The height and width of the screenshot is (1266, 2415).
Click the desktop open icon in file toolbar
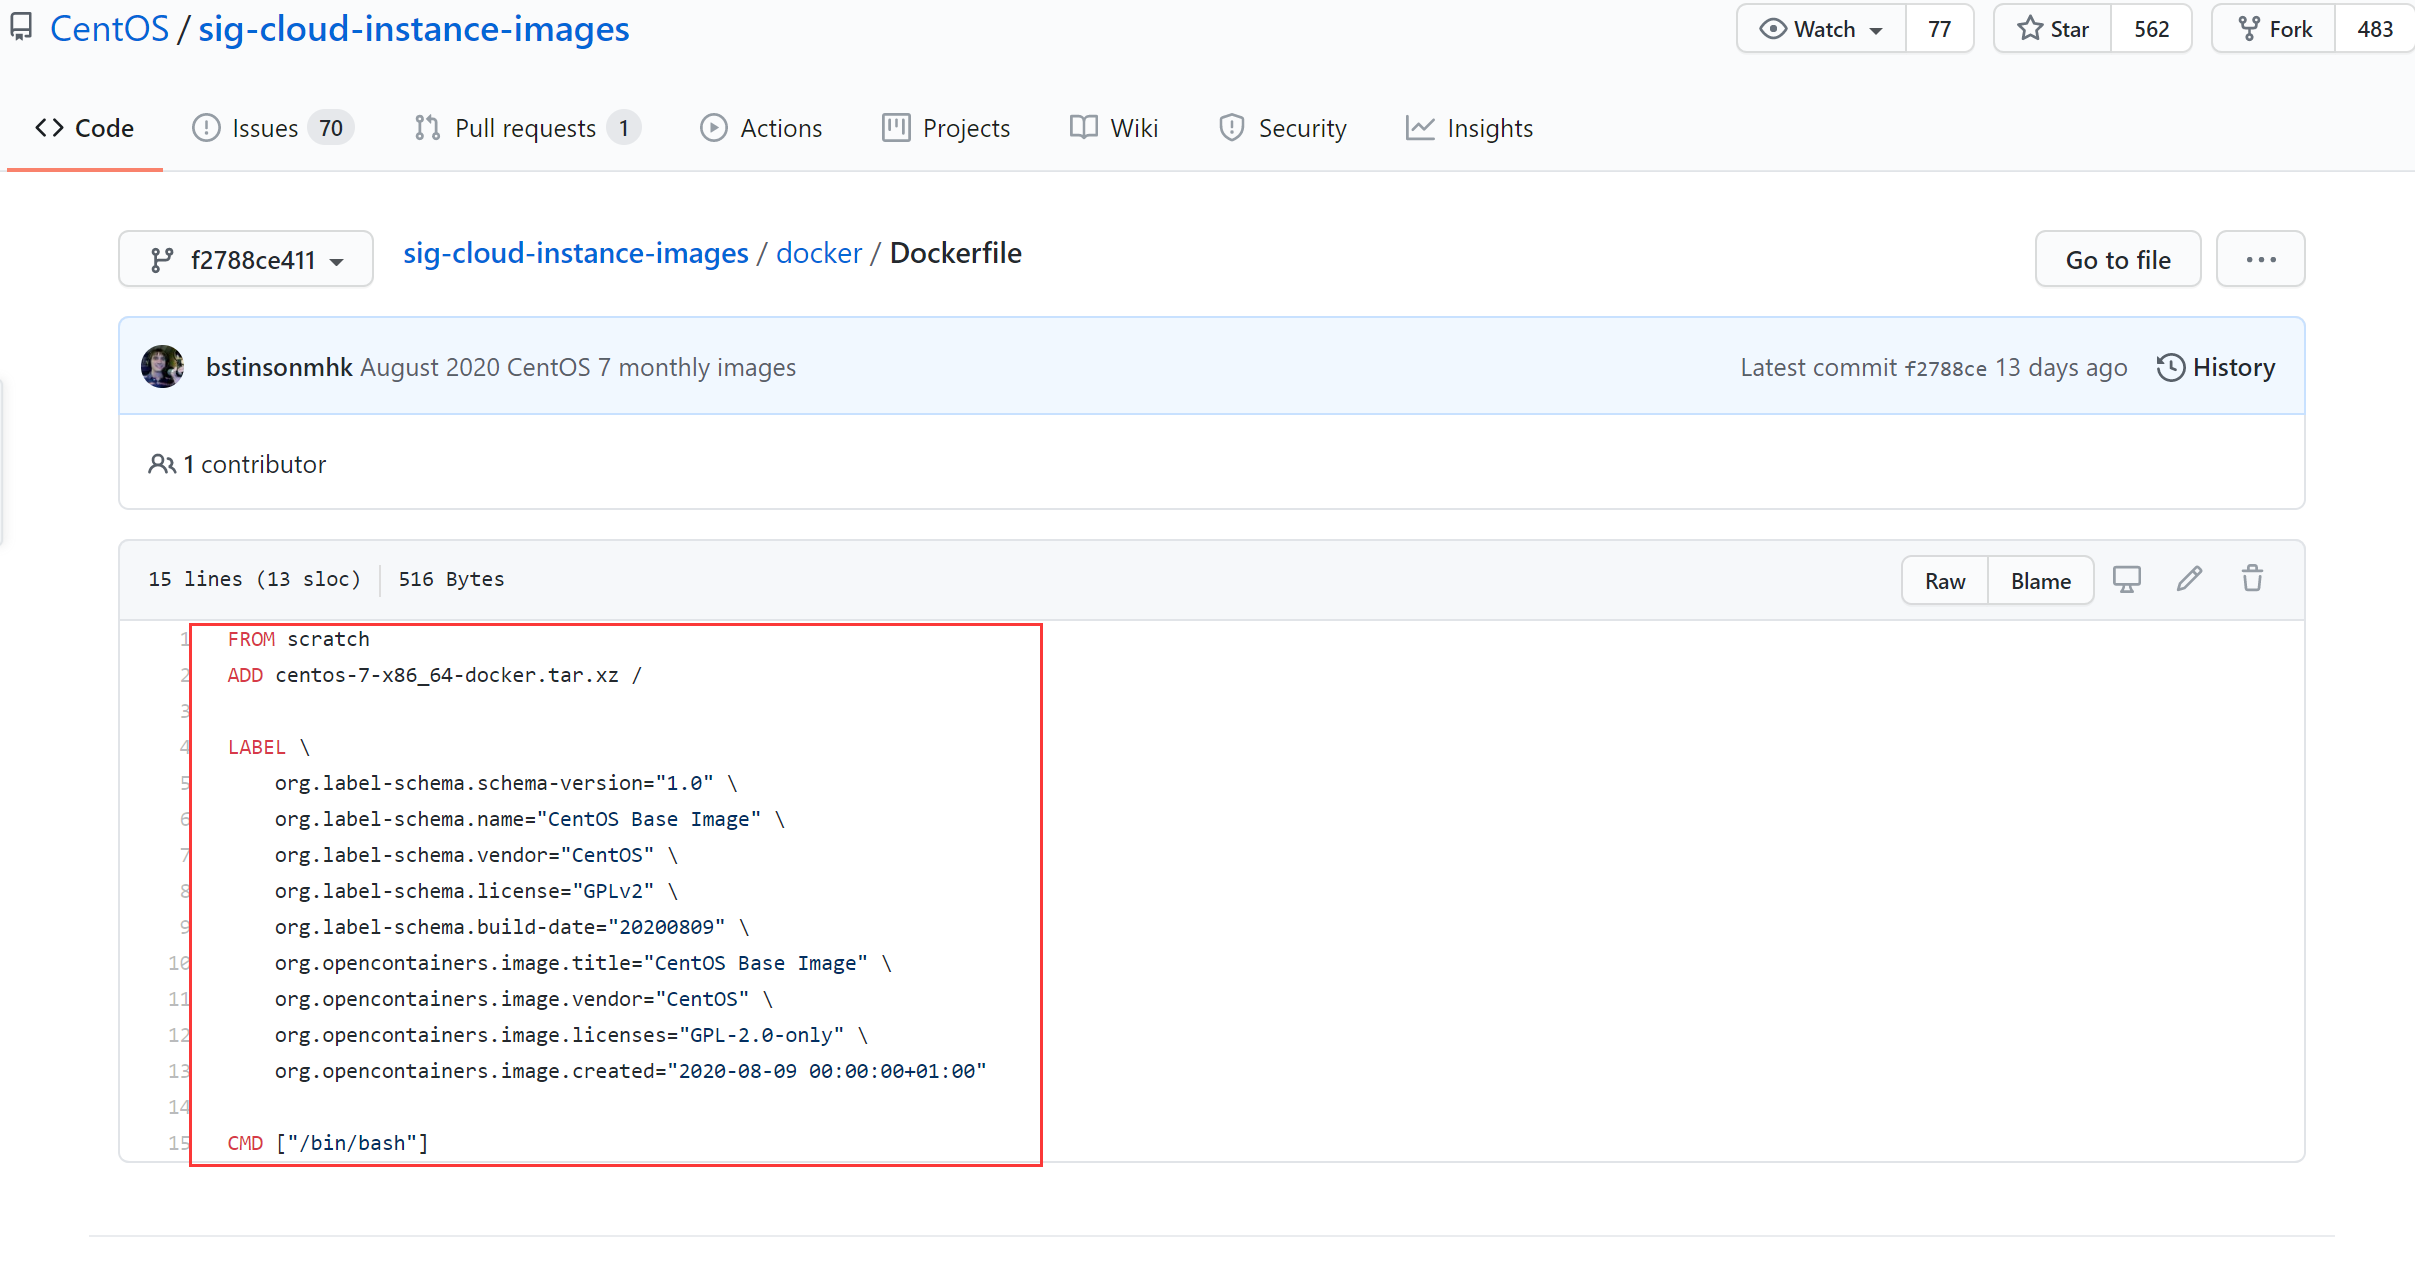coord(2126,579)
